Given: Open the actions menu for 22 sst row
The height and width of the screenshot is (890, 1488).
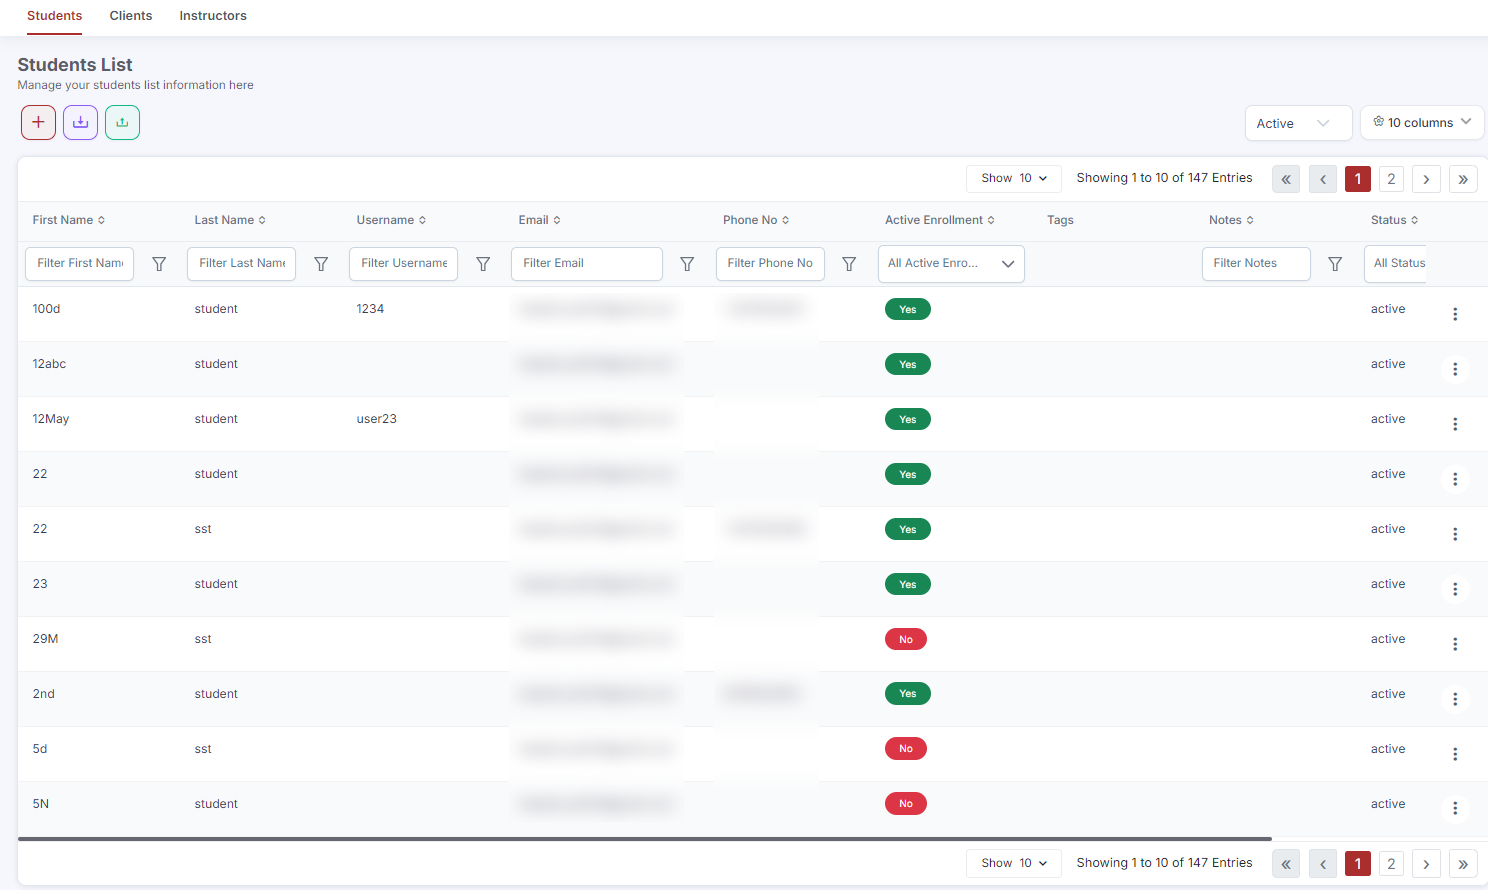Looking at the screenshot, I should pos(1455,534).
